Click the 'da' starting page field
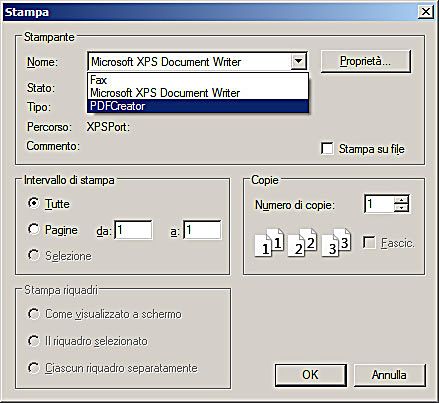 click(134, 230)
